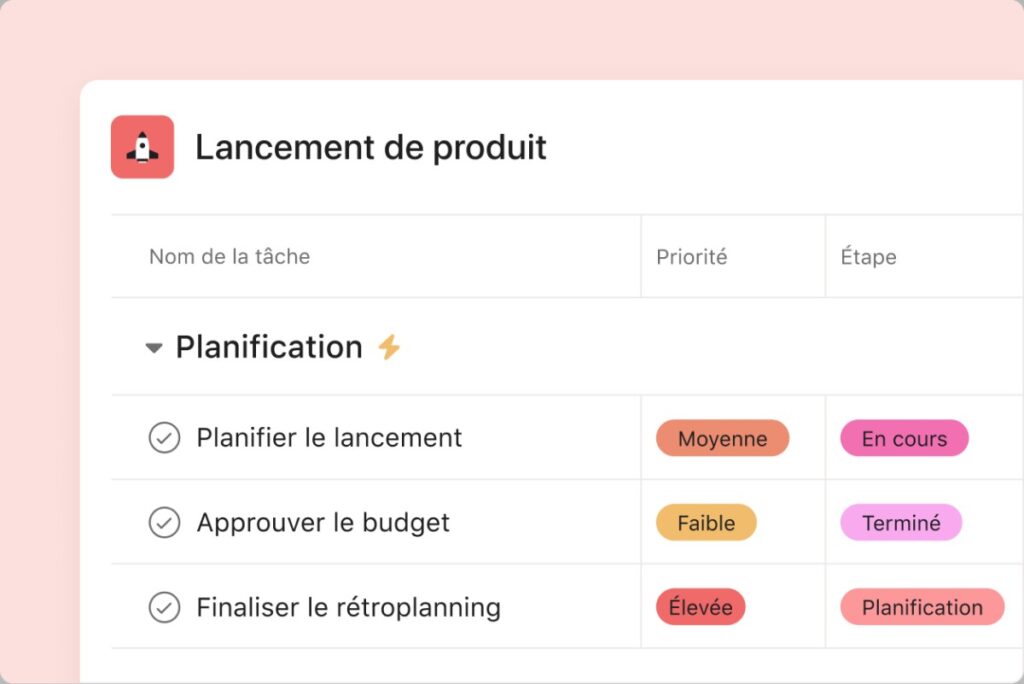Image resolution: width=1024 pixels, height=684 pixels.
Task: Click the rocket project icon
Action: pos(143,147)
